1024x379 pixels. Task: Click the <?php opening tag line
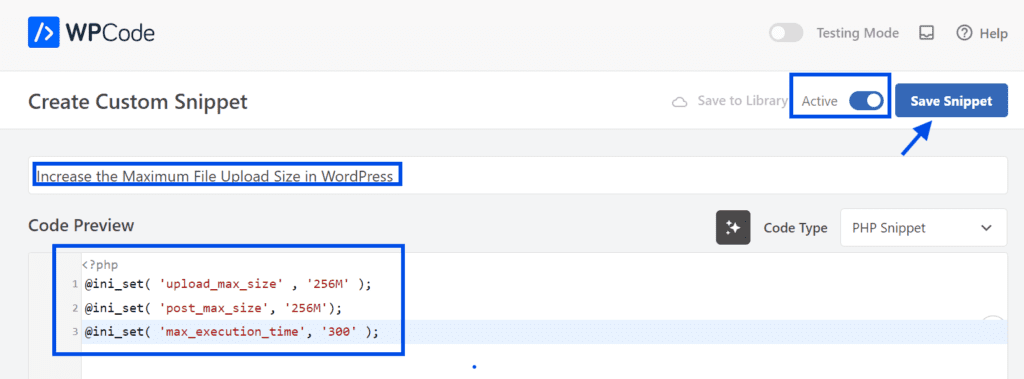pyautogui.click(x=100, y=265)
